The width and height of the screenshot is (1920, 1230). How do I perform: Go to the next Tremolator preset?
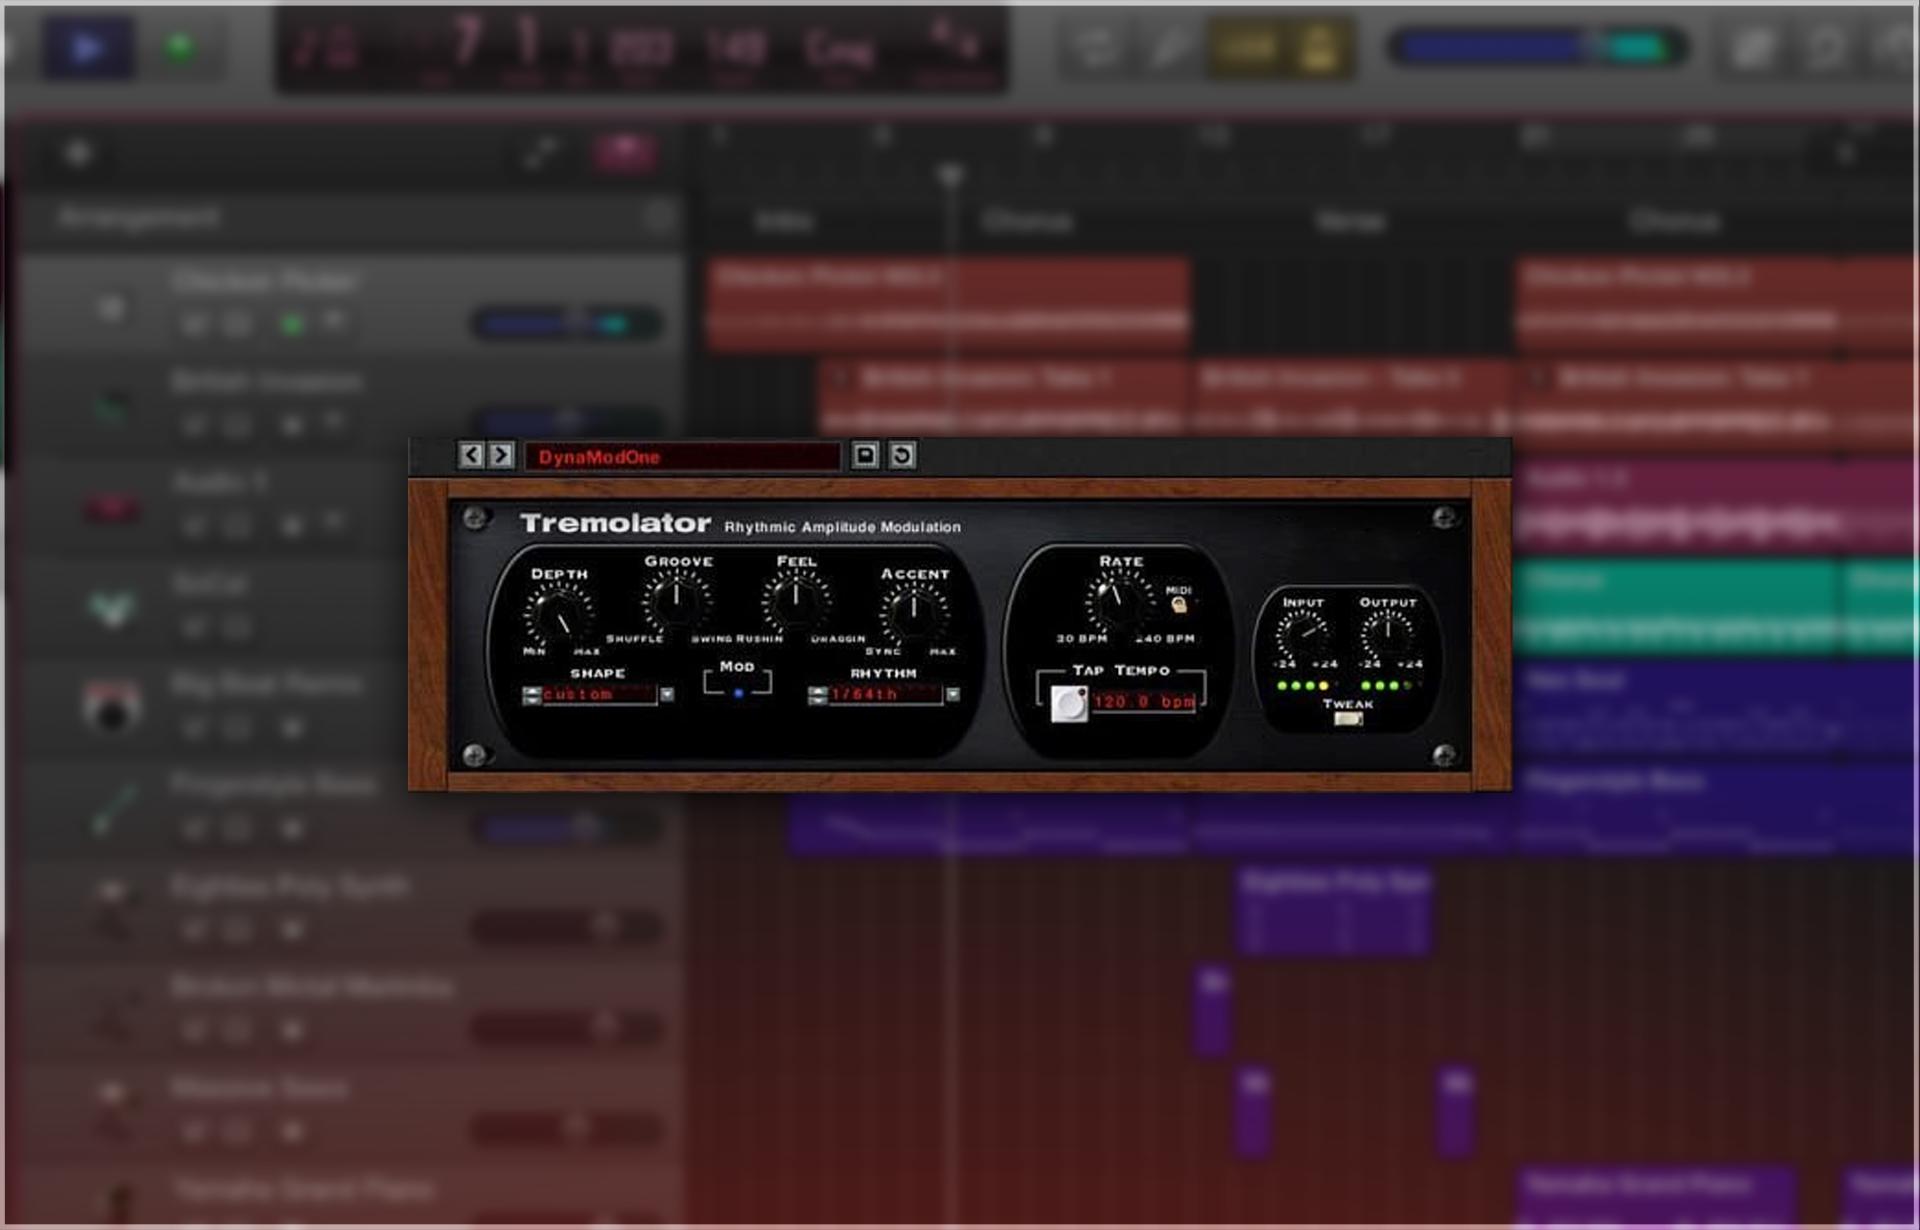coord(501,456)
